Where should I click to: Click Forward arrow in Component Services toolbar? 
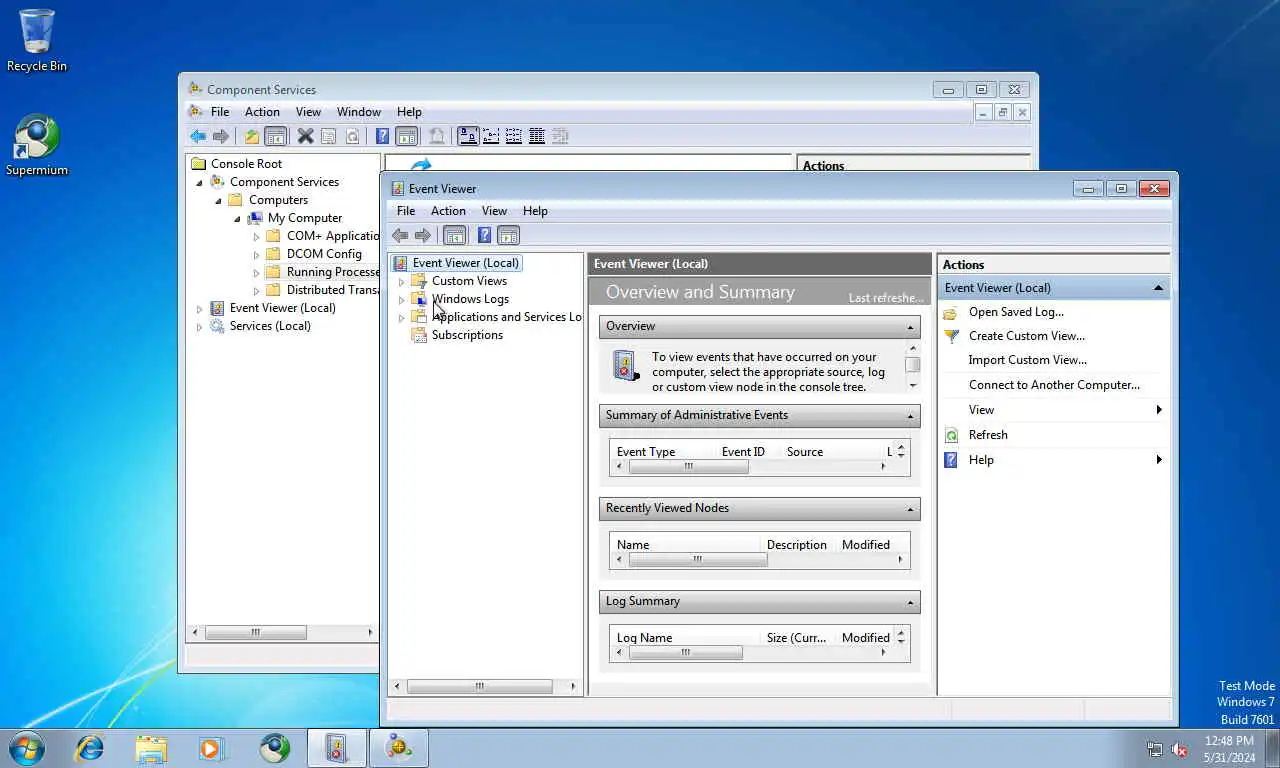221,136
